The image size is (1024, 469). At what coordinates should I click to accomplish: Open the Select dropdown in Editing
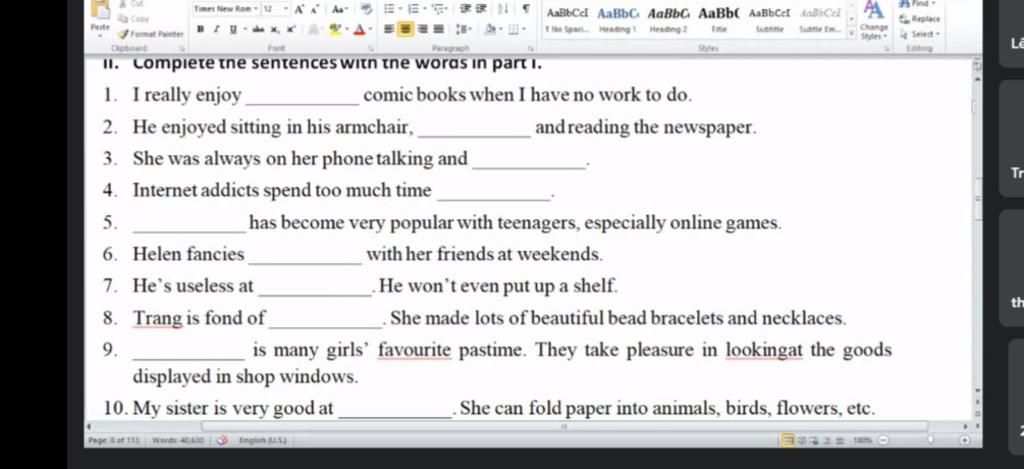pyautogui.click(x=921, y=34)
